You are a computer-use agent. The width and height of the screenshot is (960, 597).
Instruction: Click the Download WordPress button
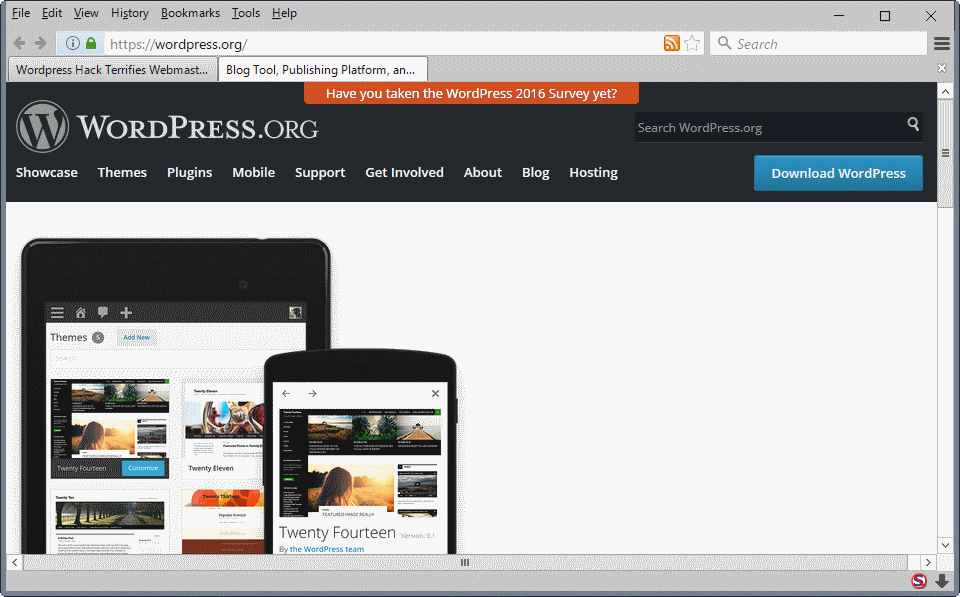coord(838,173)
